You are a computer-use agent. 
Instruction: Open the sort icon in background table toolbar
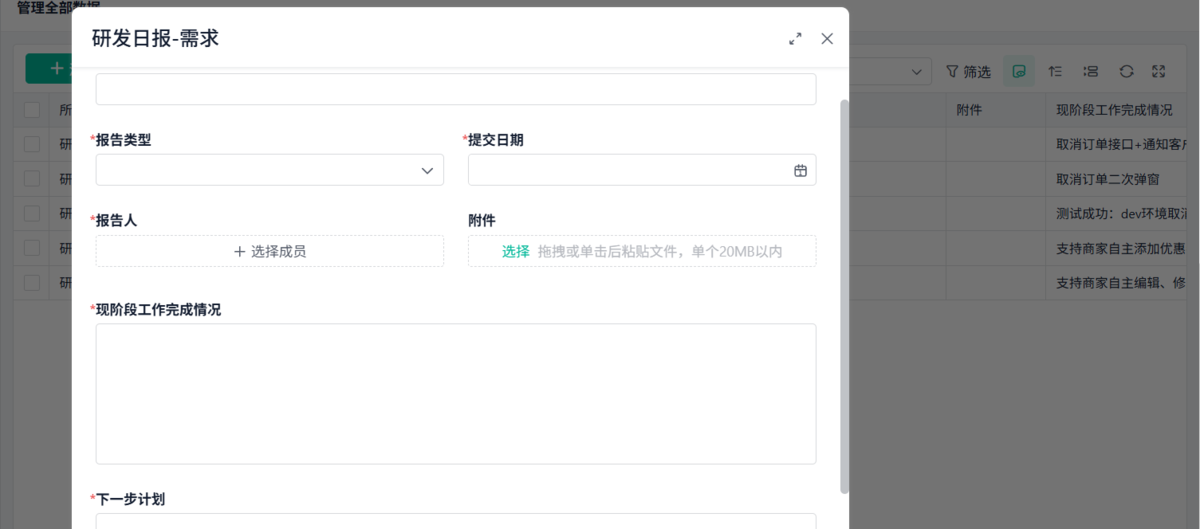coord(1055,72)
